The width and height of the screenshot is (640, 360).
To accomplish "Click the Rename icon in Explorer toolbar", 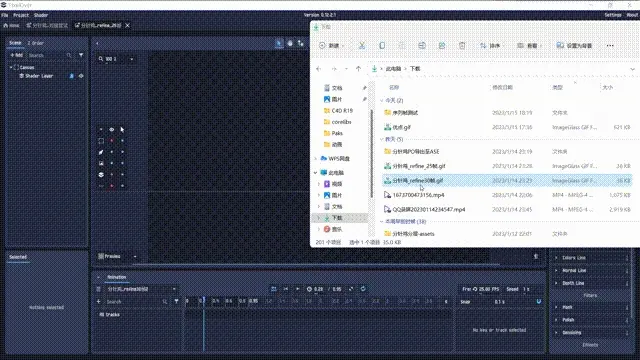I will tap(422, 46).
